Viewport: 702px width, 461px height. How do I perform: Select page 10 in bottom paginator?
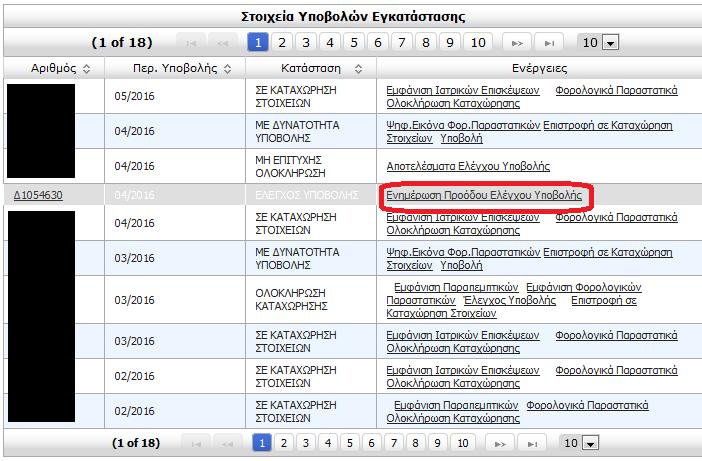point(463,443)
